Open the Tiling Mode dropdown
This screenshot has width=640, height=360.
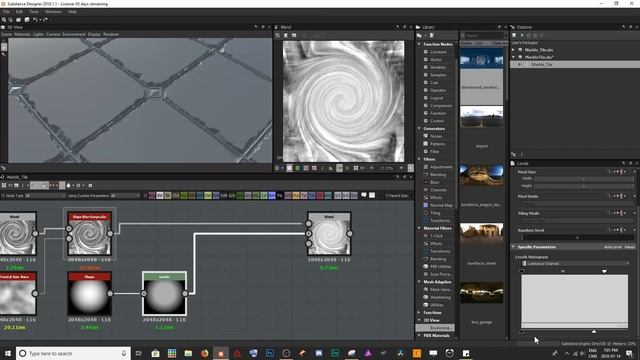[x=577, y=220]
